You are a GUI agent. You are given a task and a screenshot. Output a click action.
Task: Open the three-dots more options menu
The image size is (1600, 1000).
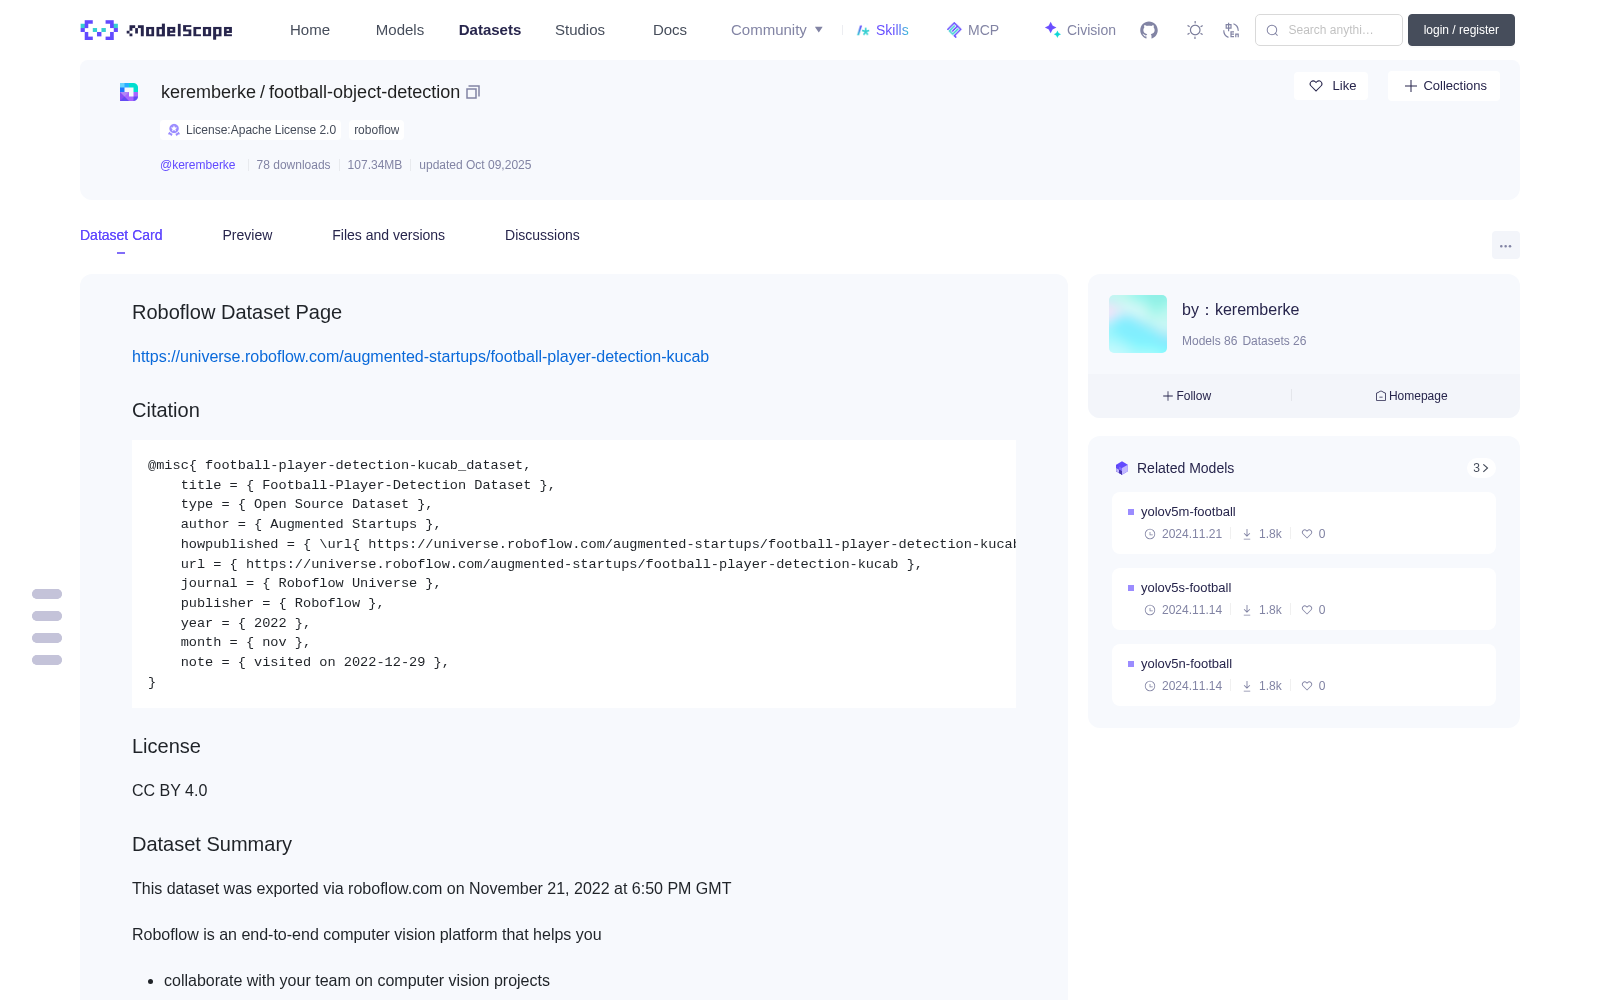click(x=1505, y=245)
